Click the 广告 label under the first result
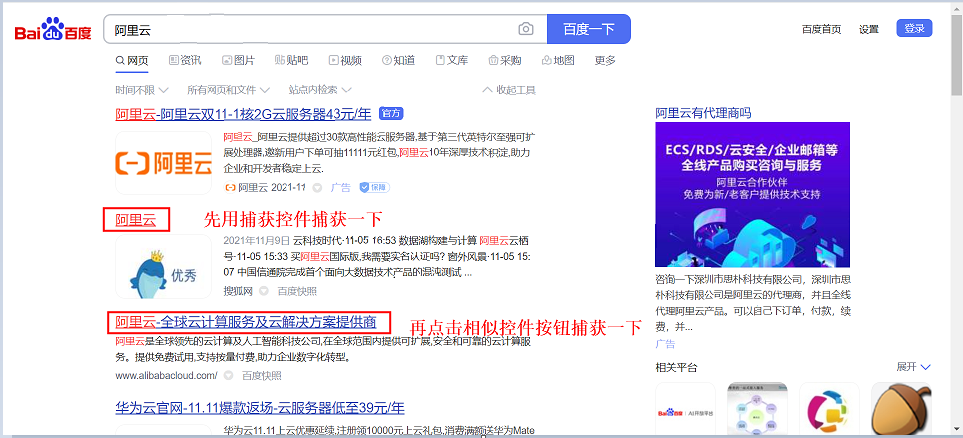 point(340,187)
